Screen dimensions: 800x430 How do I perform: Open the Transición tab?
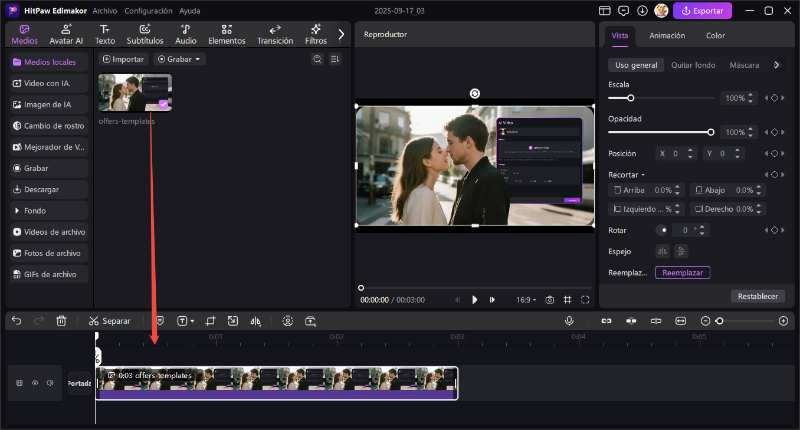[x=275, y=35]
